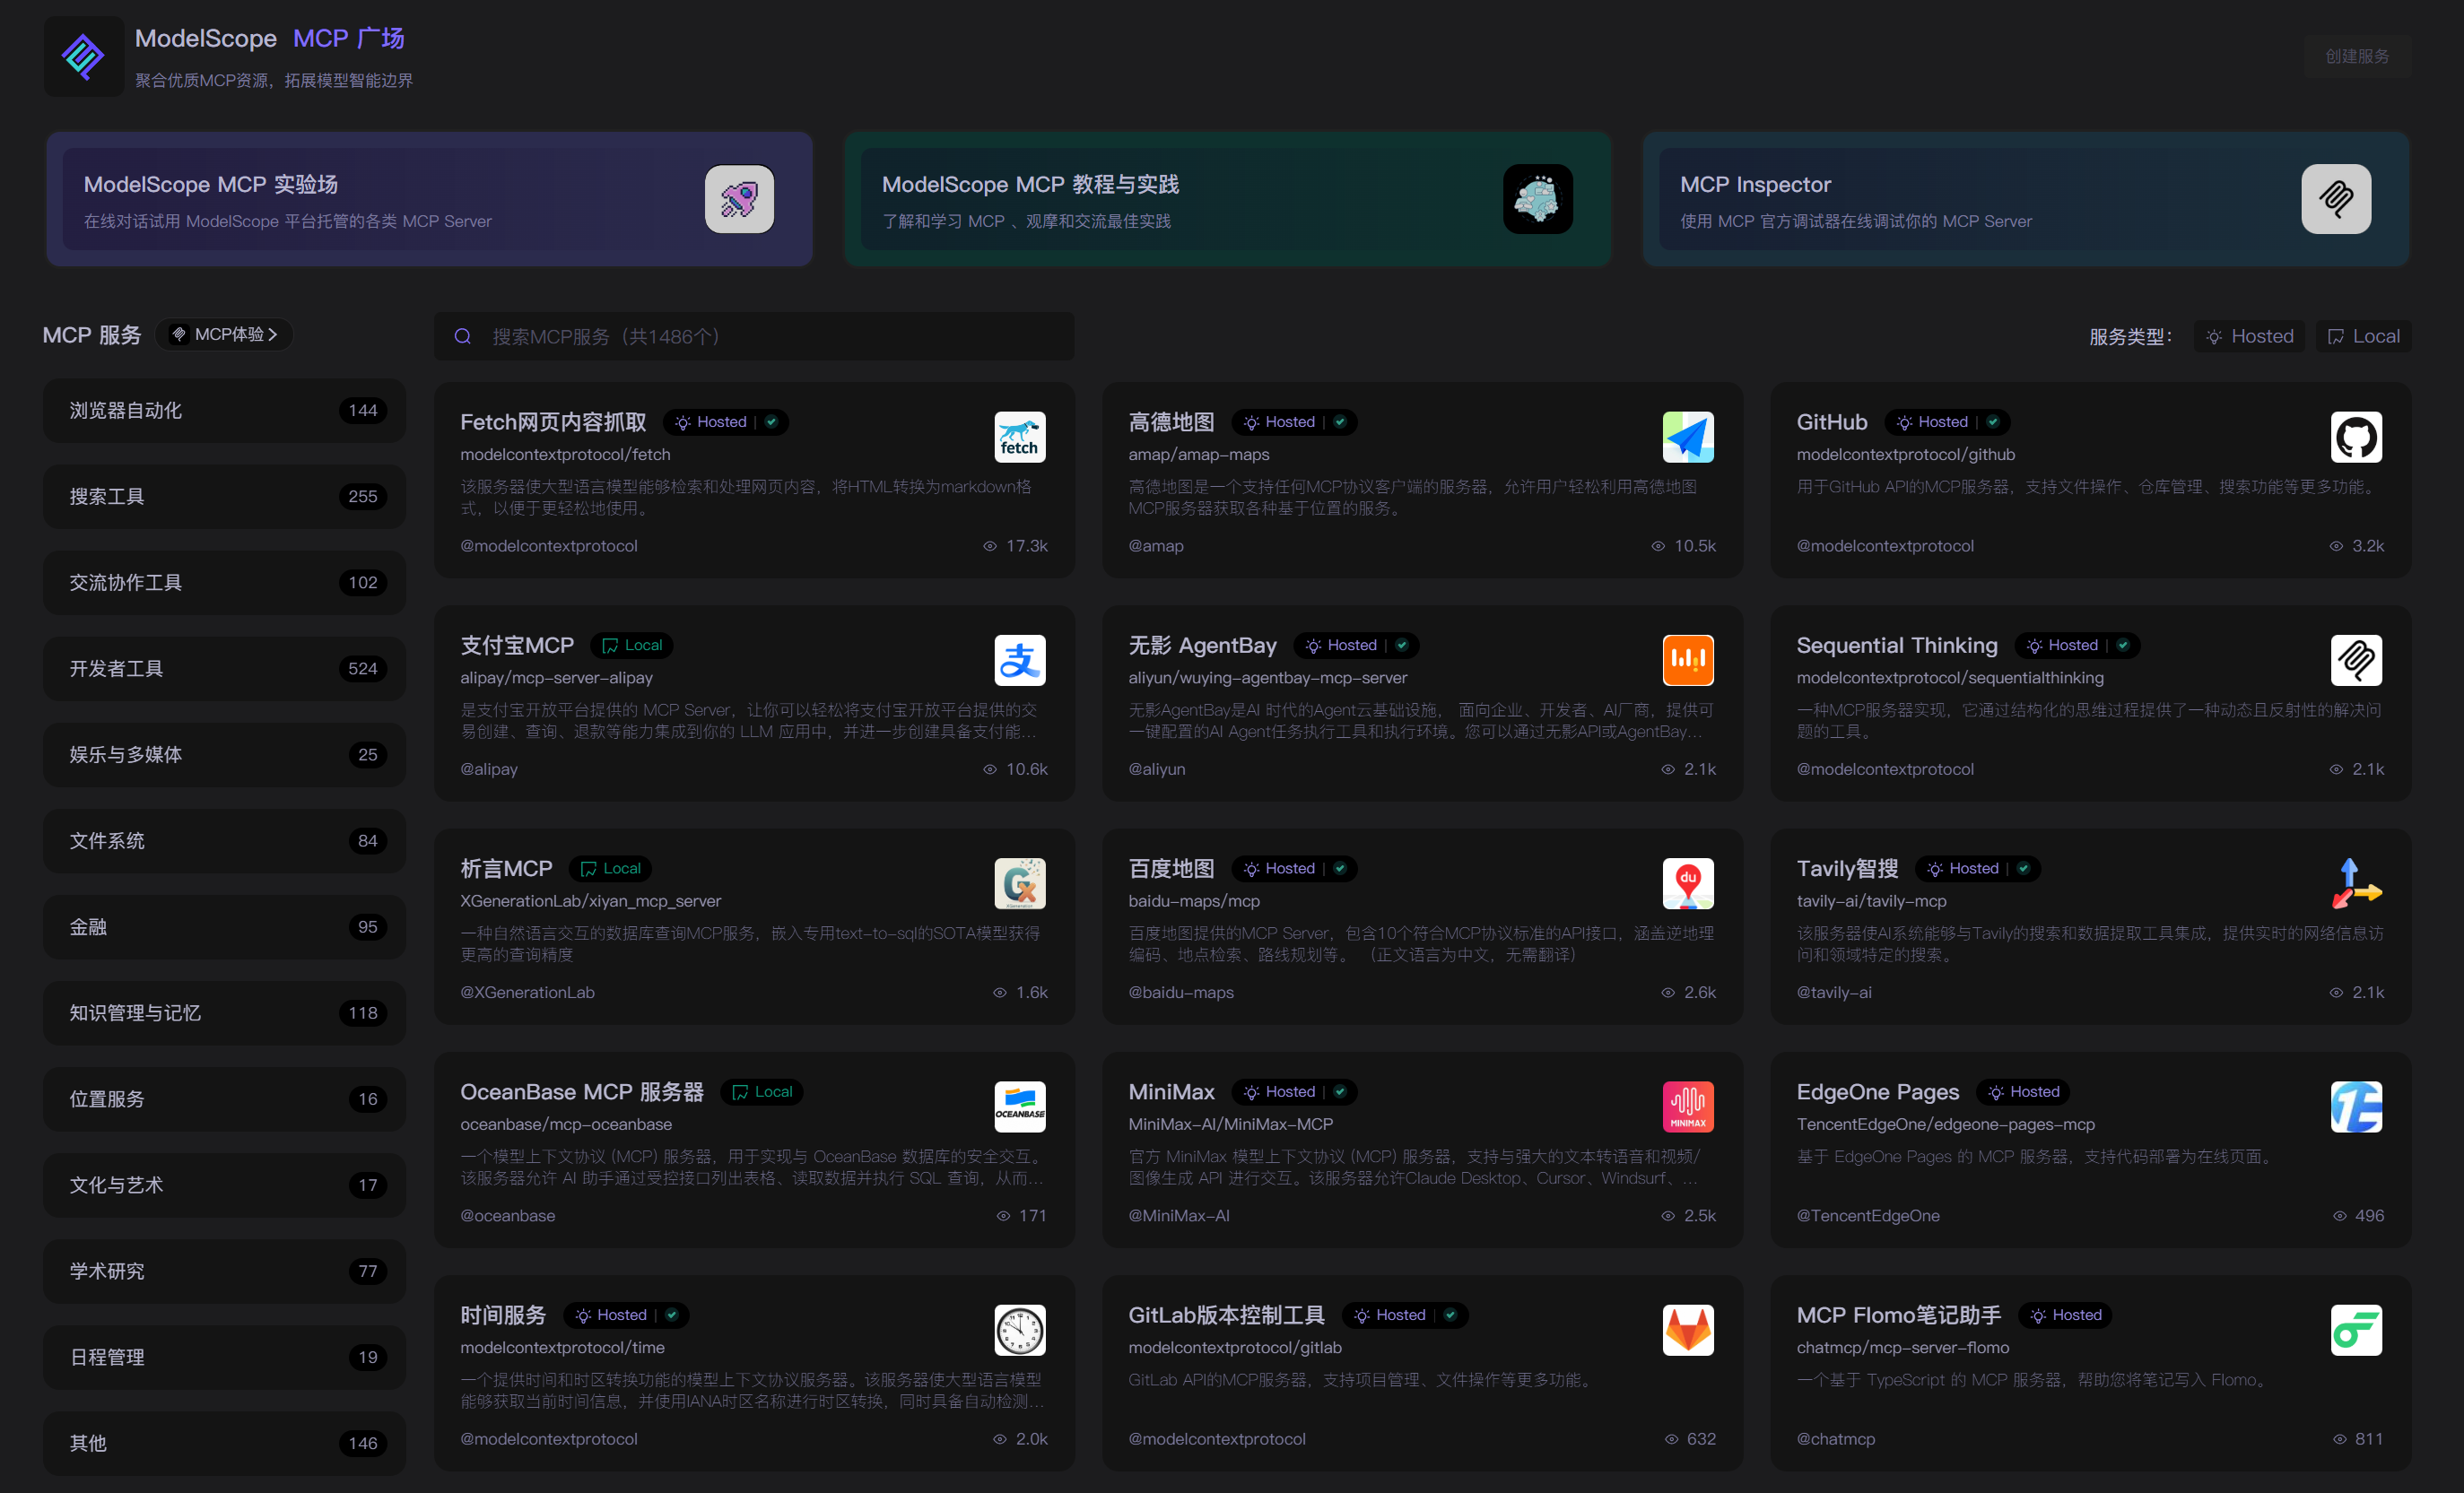Click the @XGenerationLab author text
2464x1493 pixels.
(527, 993)
